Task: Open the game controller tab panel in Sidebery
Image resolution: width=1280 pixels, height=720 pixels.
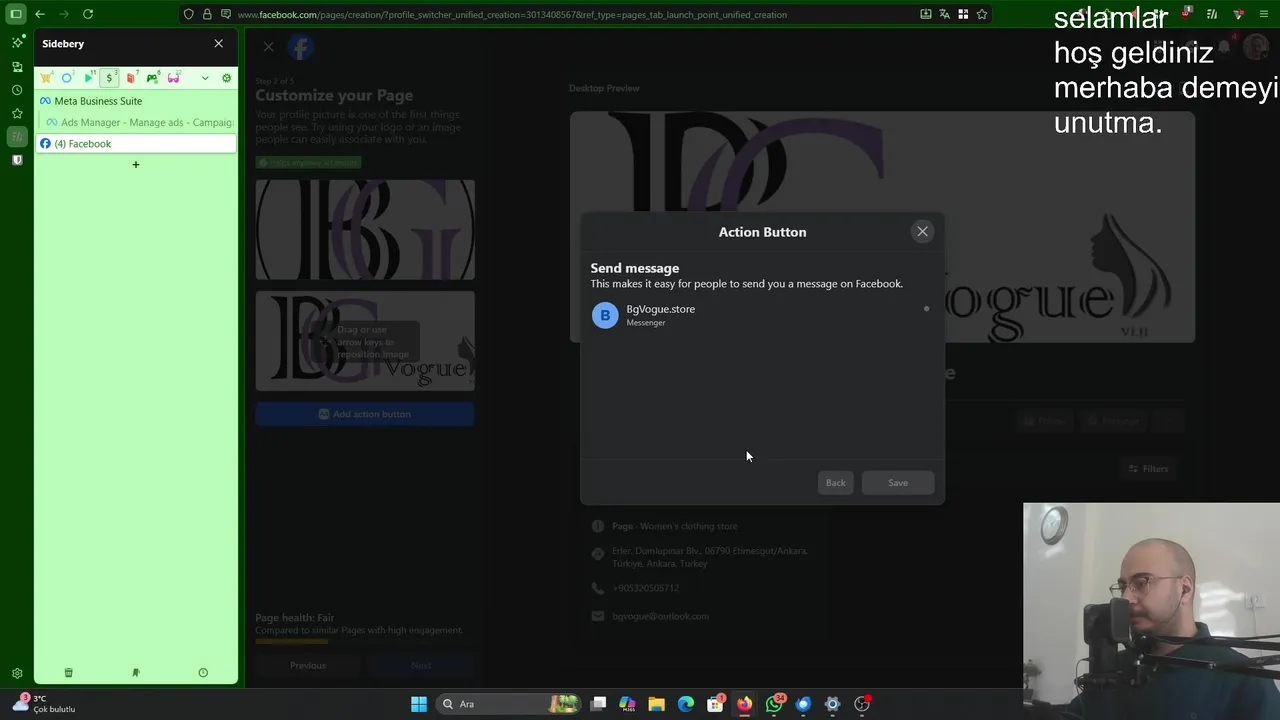Action: pos(152,78)
